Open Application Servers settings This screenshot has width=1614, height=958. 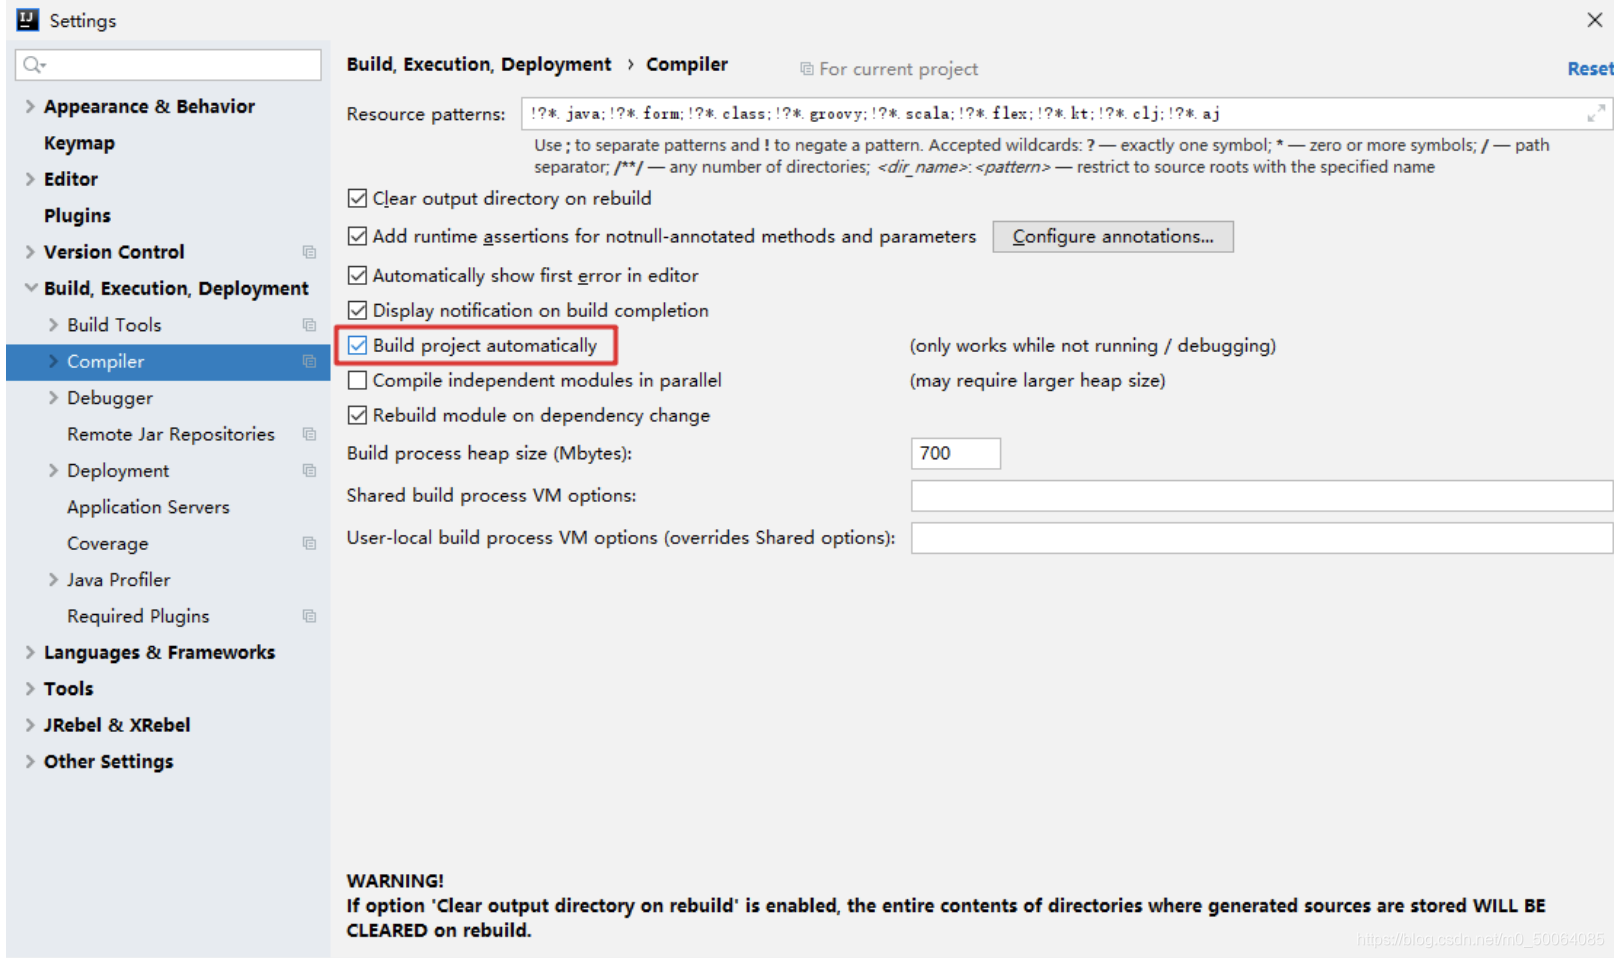(148, 507)
